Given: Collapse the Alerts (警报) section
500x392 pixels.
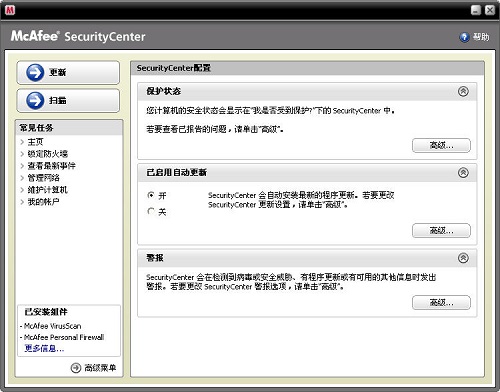Looking at the screenshot, I should (x=463, y=258).
